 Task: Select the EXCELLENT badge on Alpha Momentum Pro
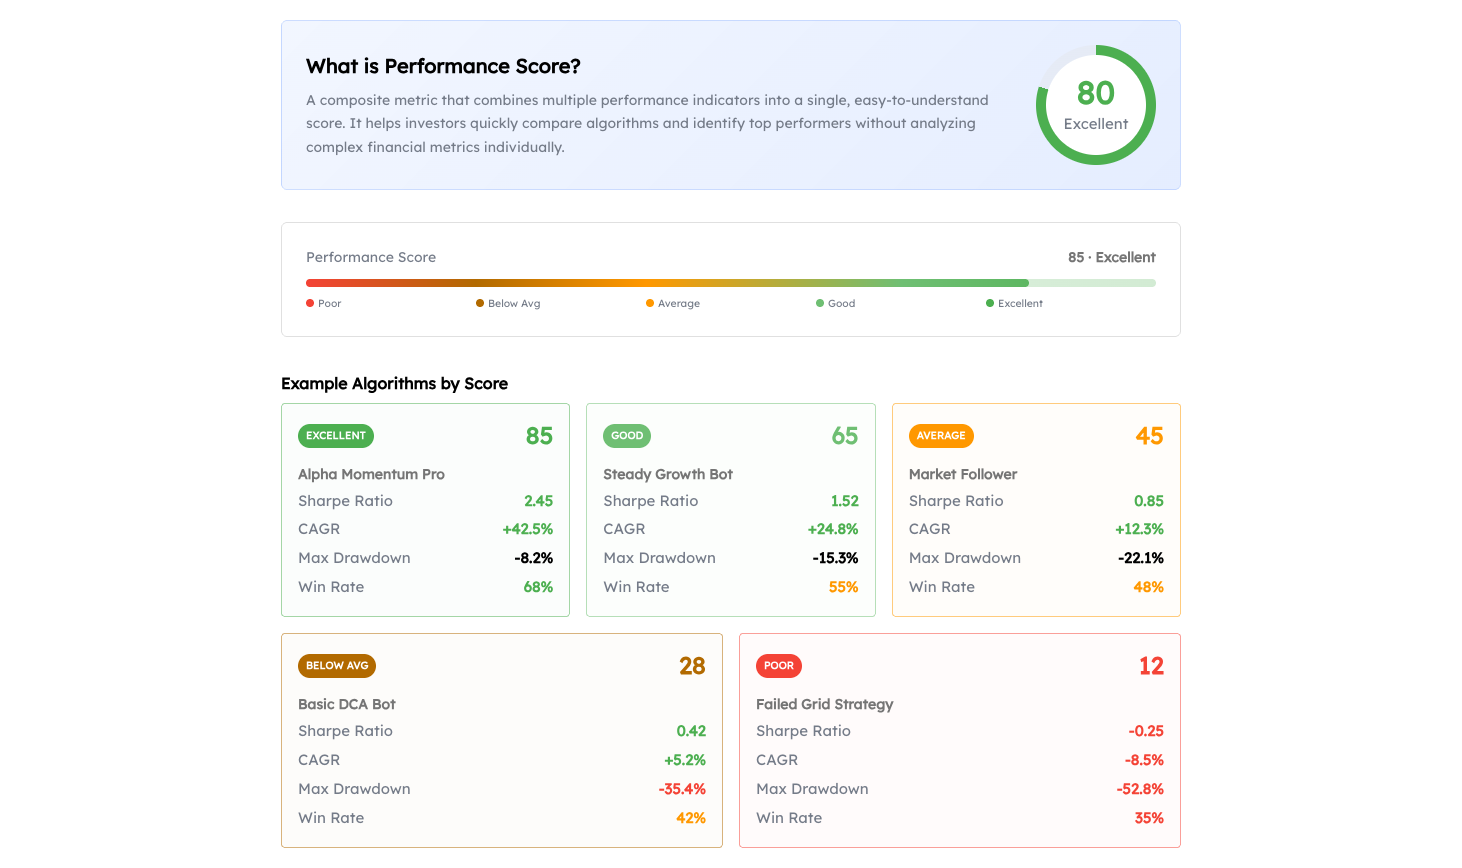335,435
